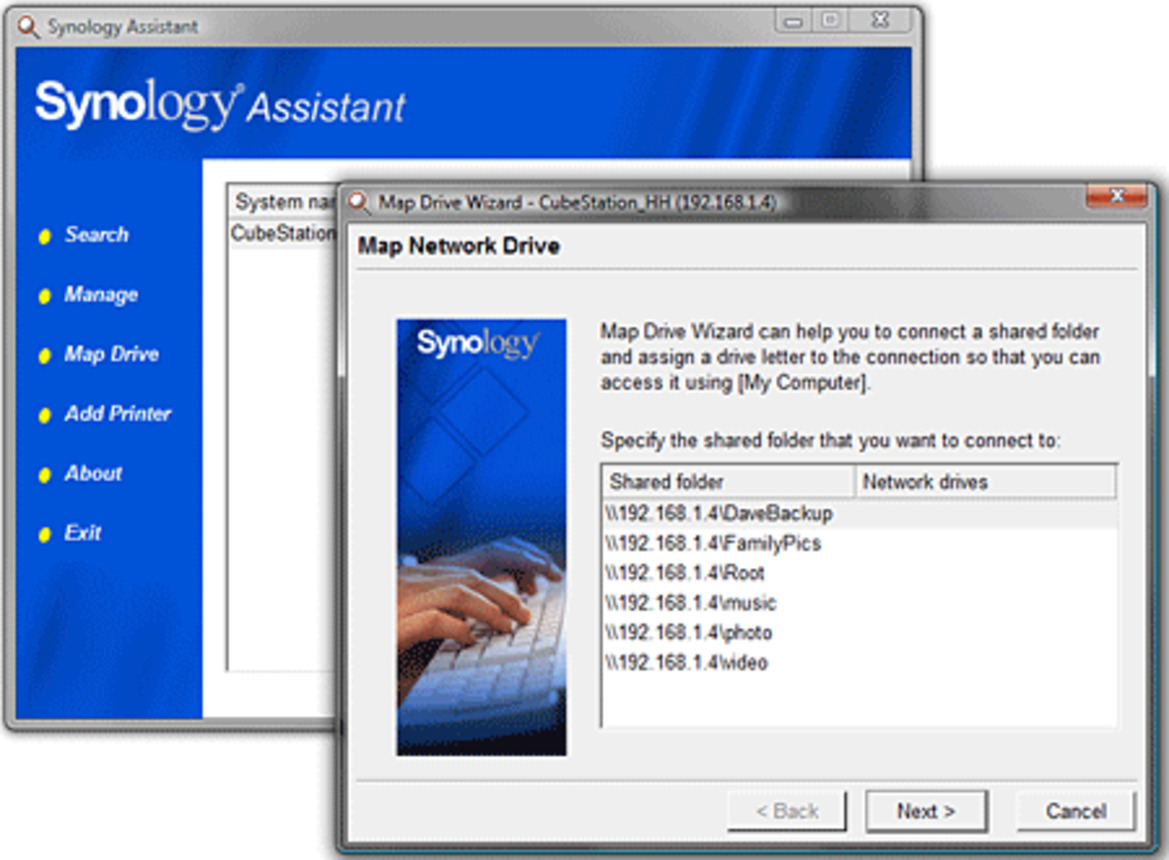This screenshot has height=860, width=1169.
Task: Click the yellow bullet beside Manage
Action: (x=45, y=297)
